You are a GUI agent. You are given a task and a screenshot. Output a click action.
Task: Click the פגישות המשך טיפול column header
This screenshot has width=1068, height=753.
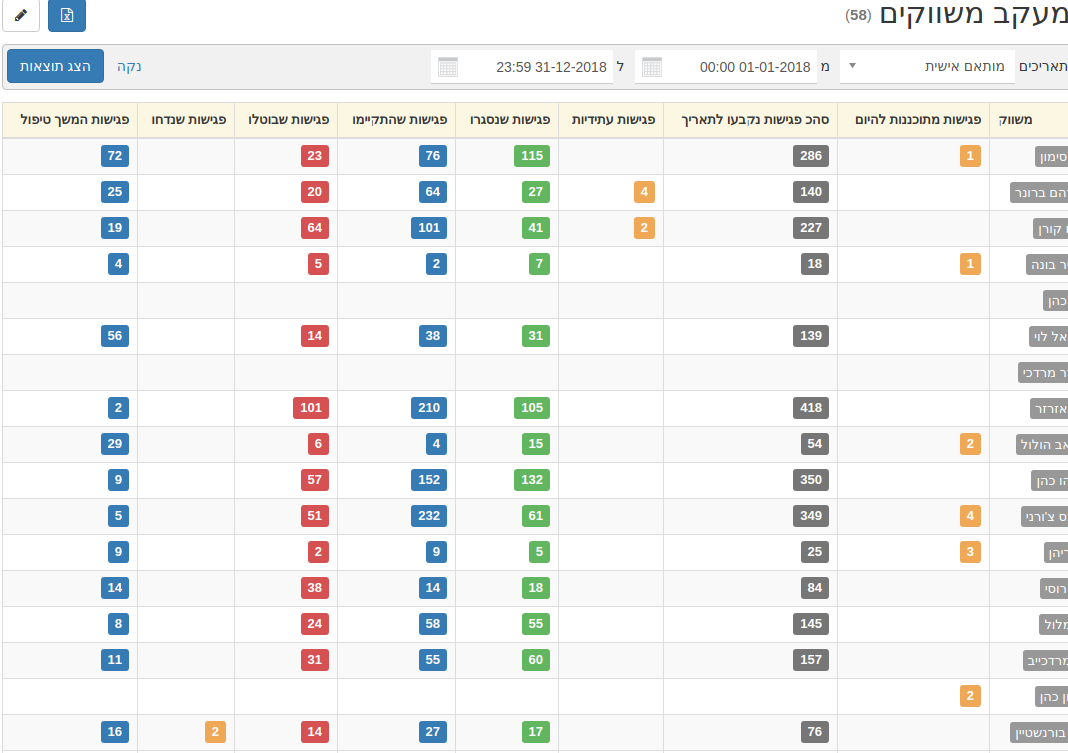(71, 119)
